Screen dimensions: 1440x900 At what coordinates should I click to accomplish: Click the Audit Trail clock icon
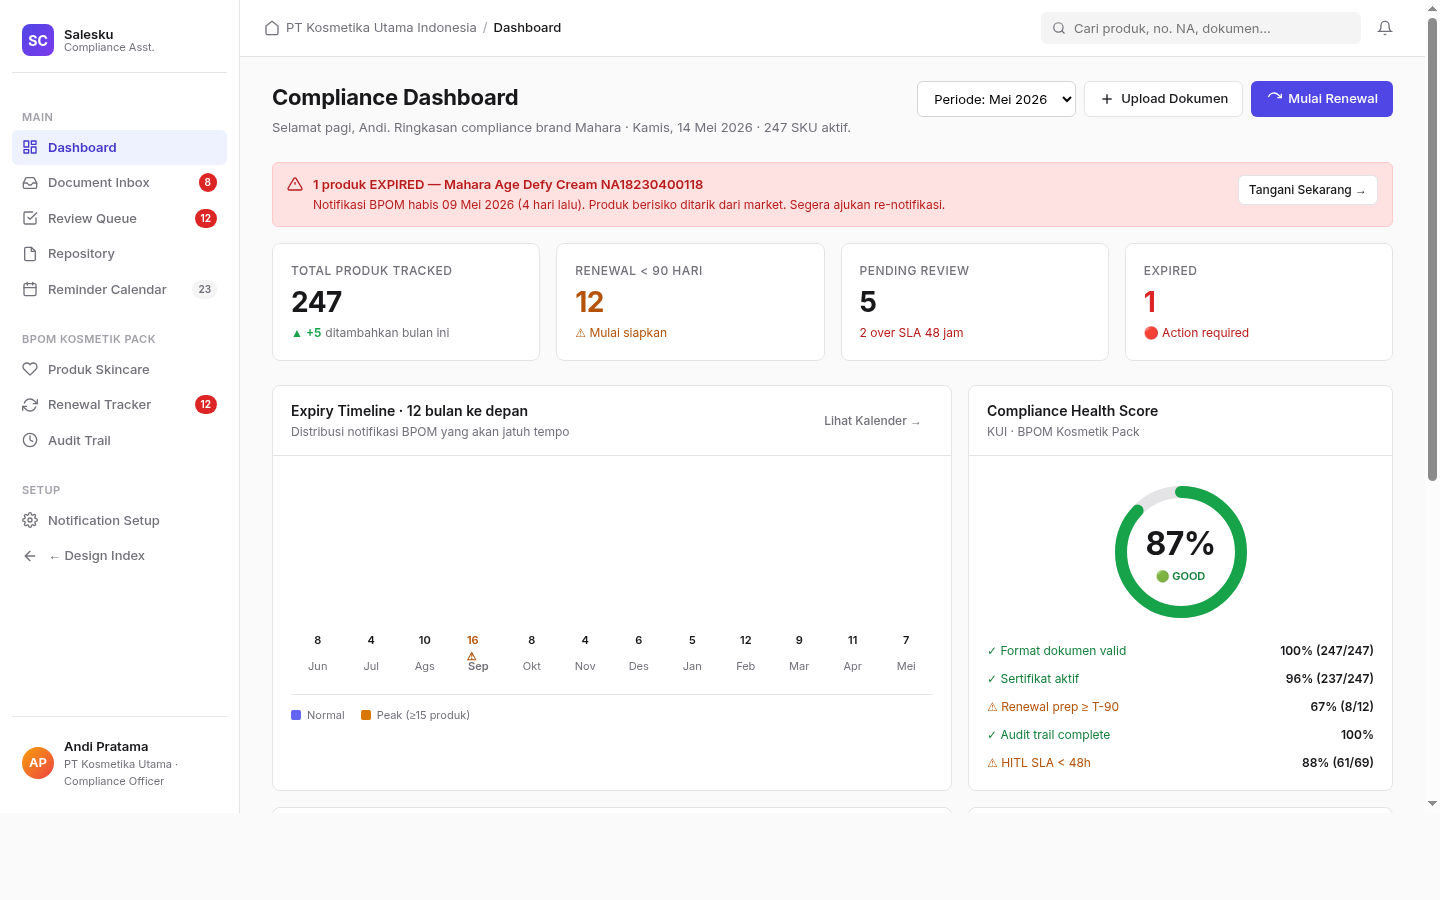coord(30,440)
